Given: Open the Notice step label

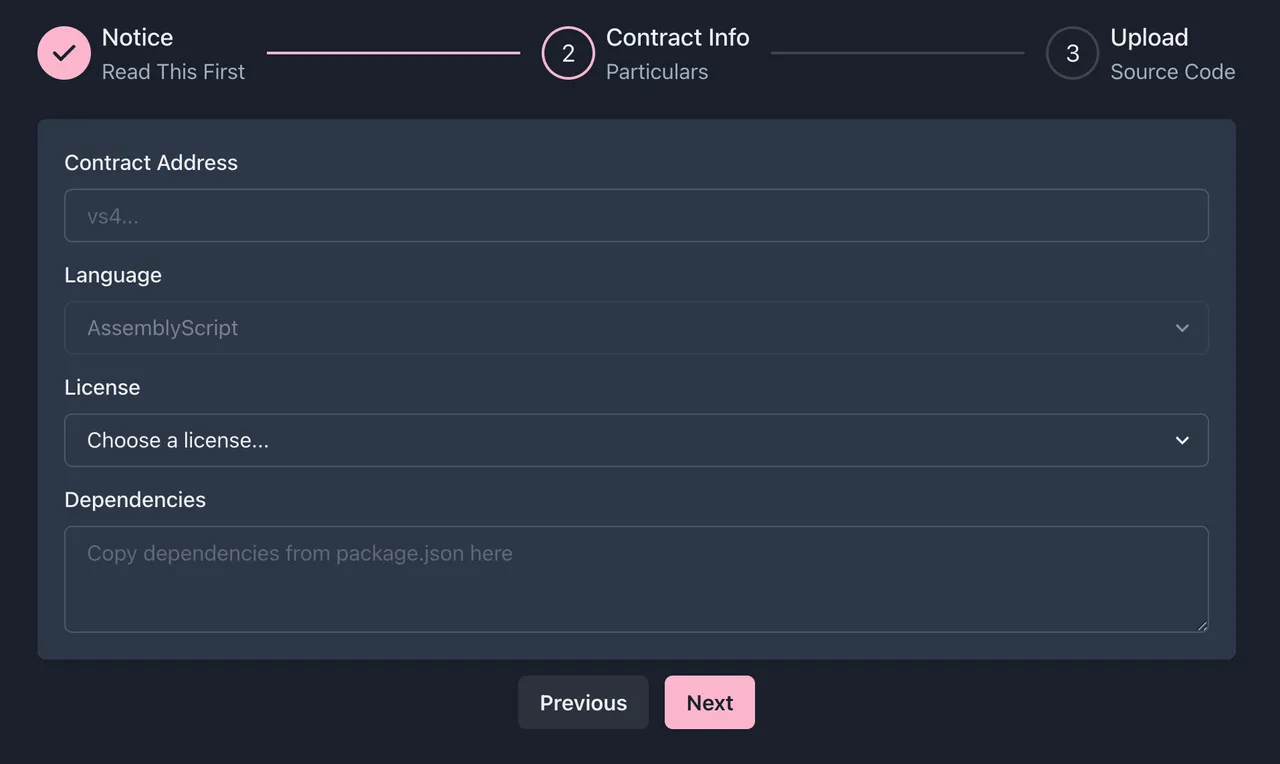Looking at the screenshot, I should [137, 38].
